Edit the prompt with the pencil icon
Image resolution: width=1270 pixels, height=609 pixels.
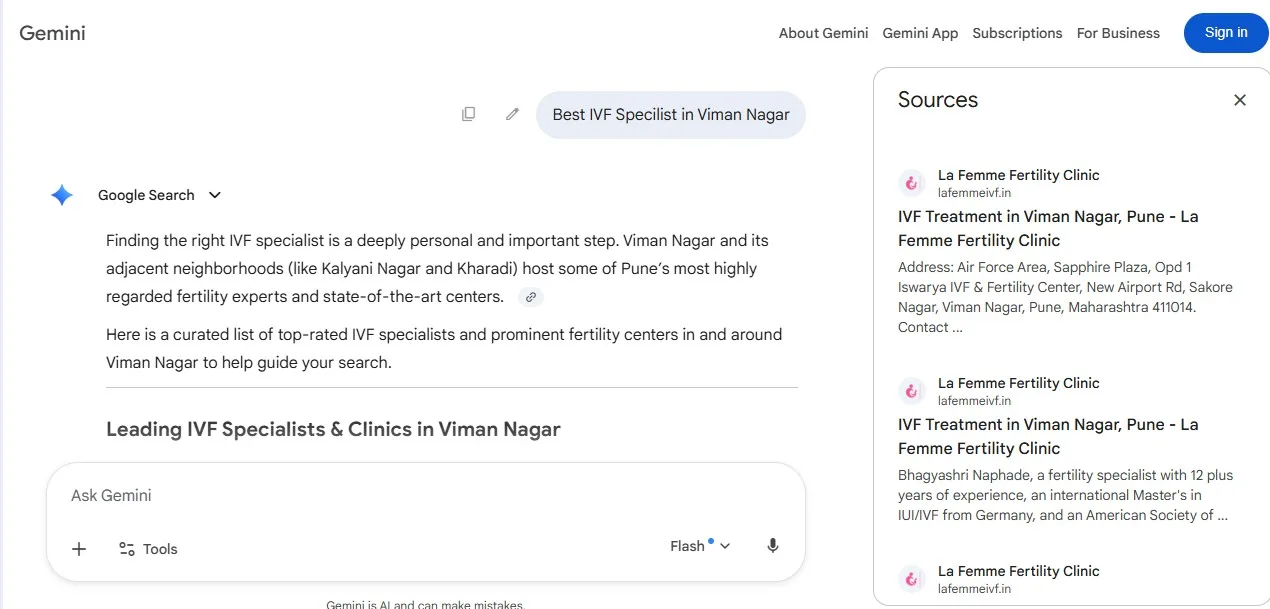point(512,114)
